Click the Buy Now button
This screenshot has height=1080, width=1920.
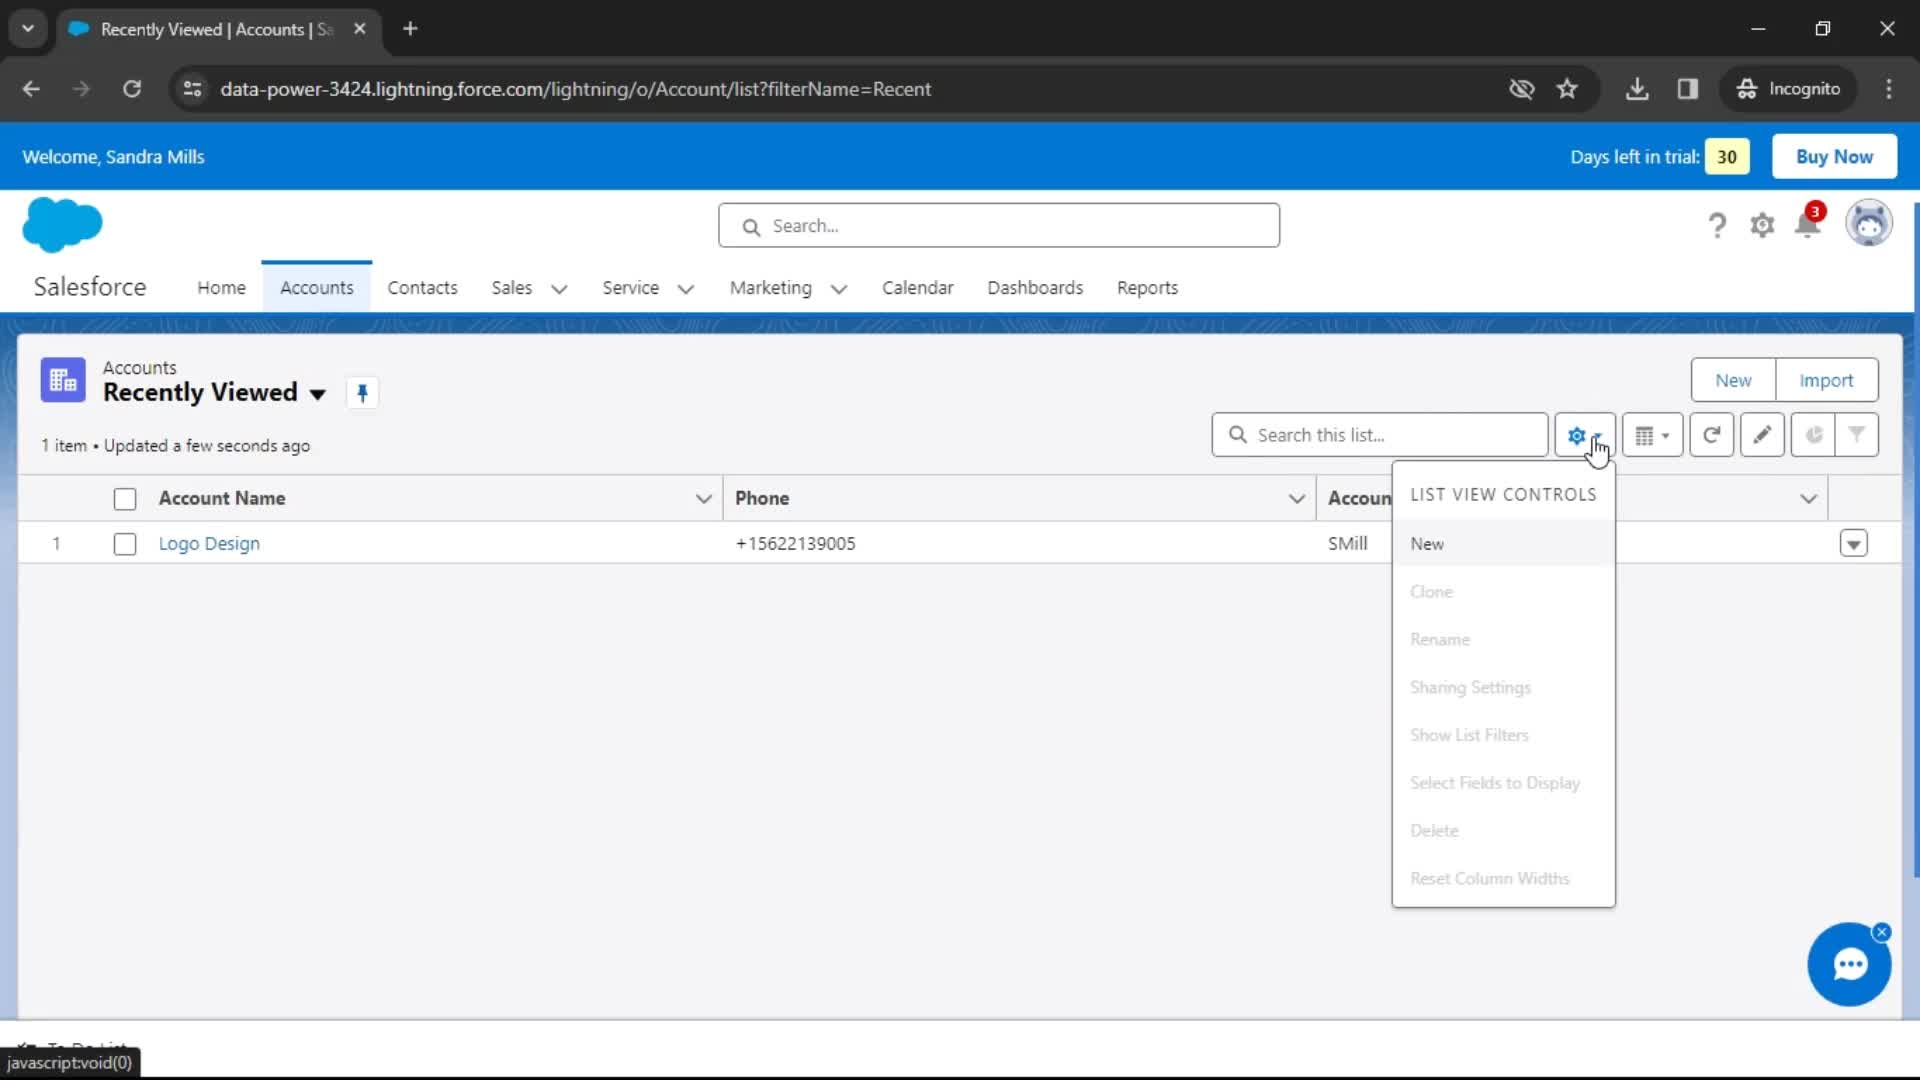point(1834,157)
